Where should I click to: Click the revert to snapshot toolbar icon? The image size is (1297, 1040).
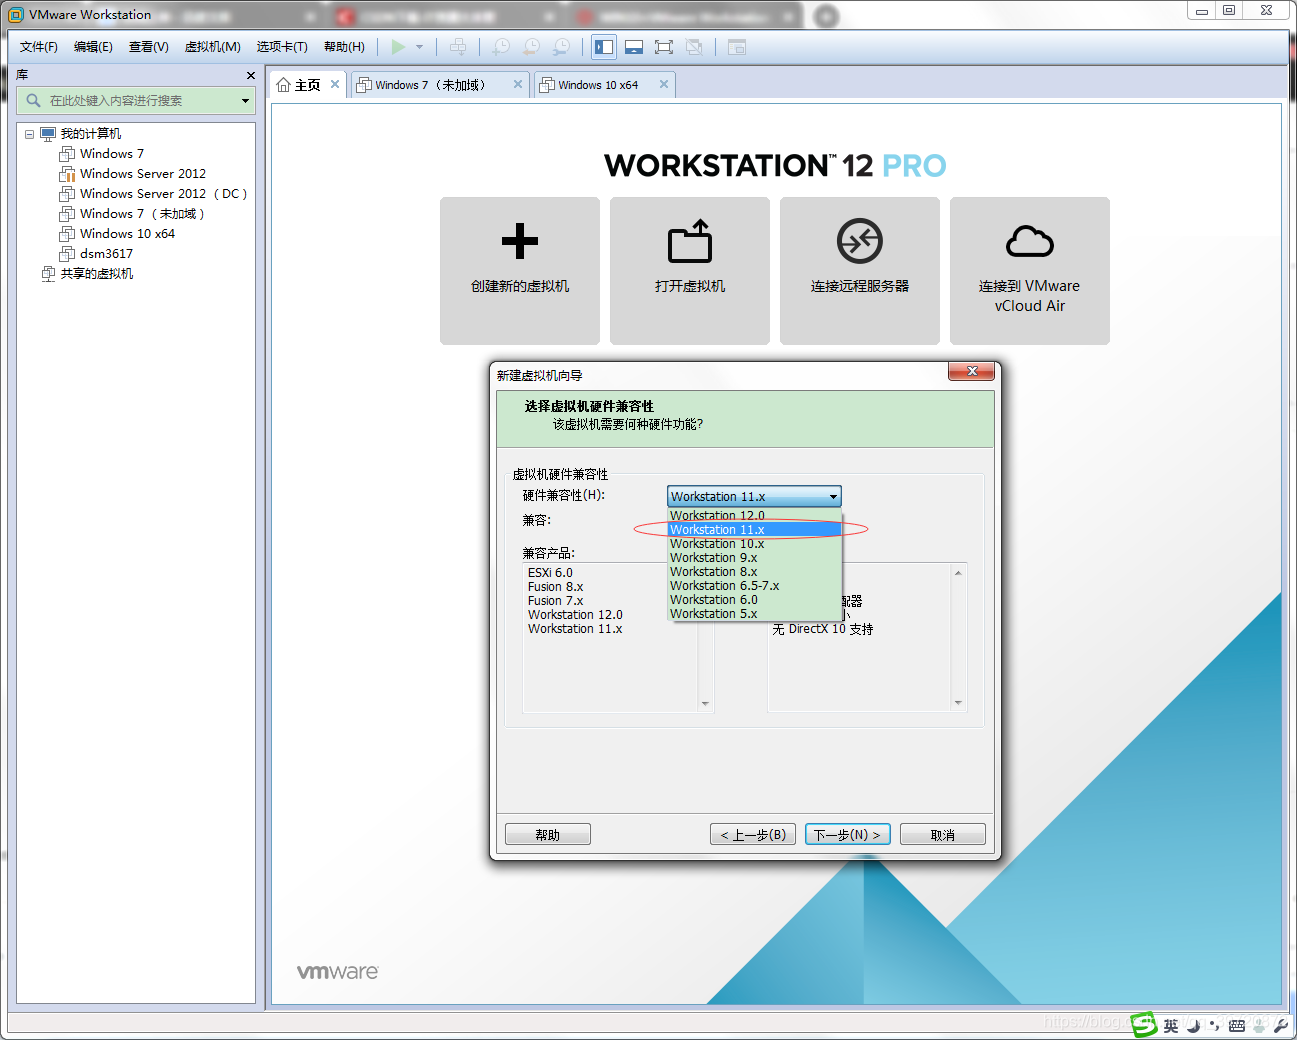point(531,47)
